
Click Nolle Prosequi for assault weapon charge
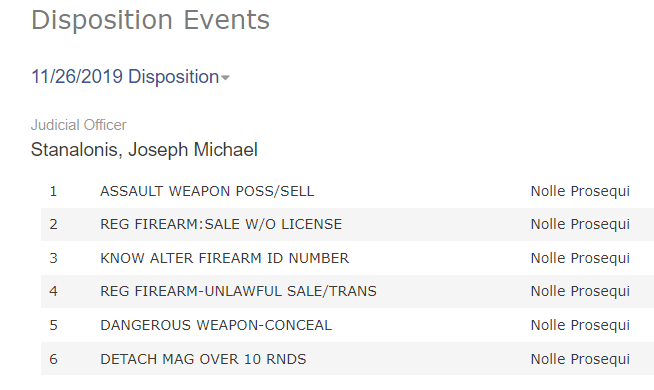click(580, 191)
